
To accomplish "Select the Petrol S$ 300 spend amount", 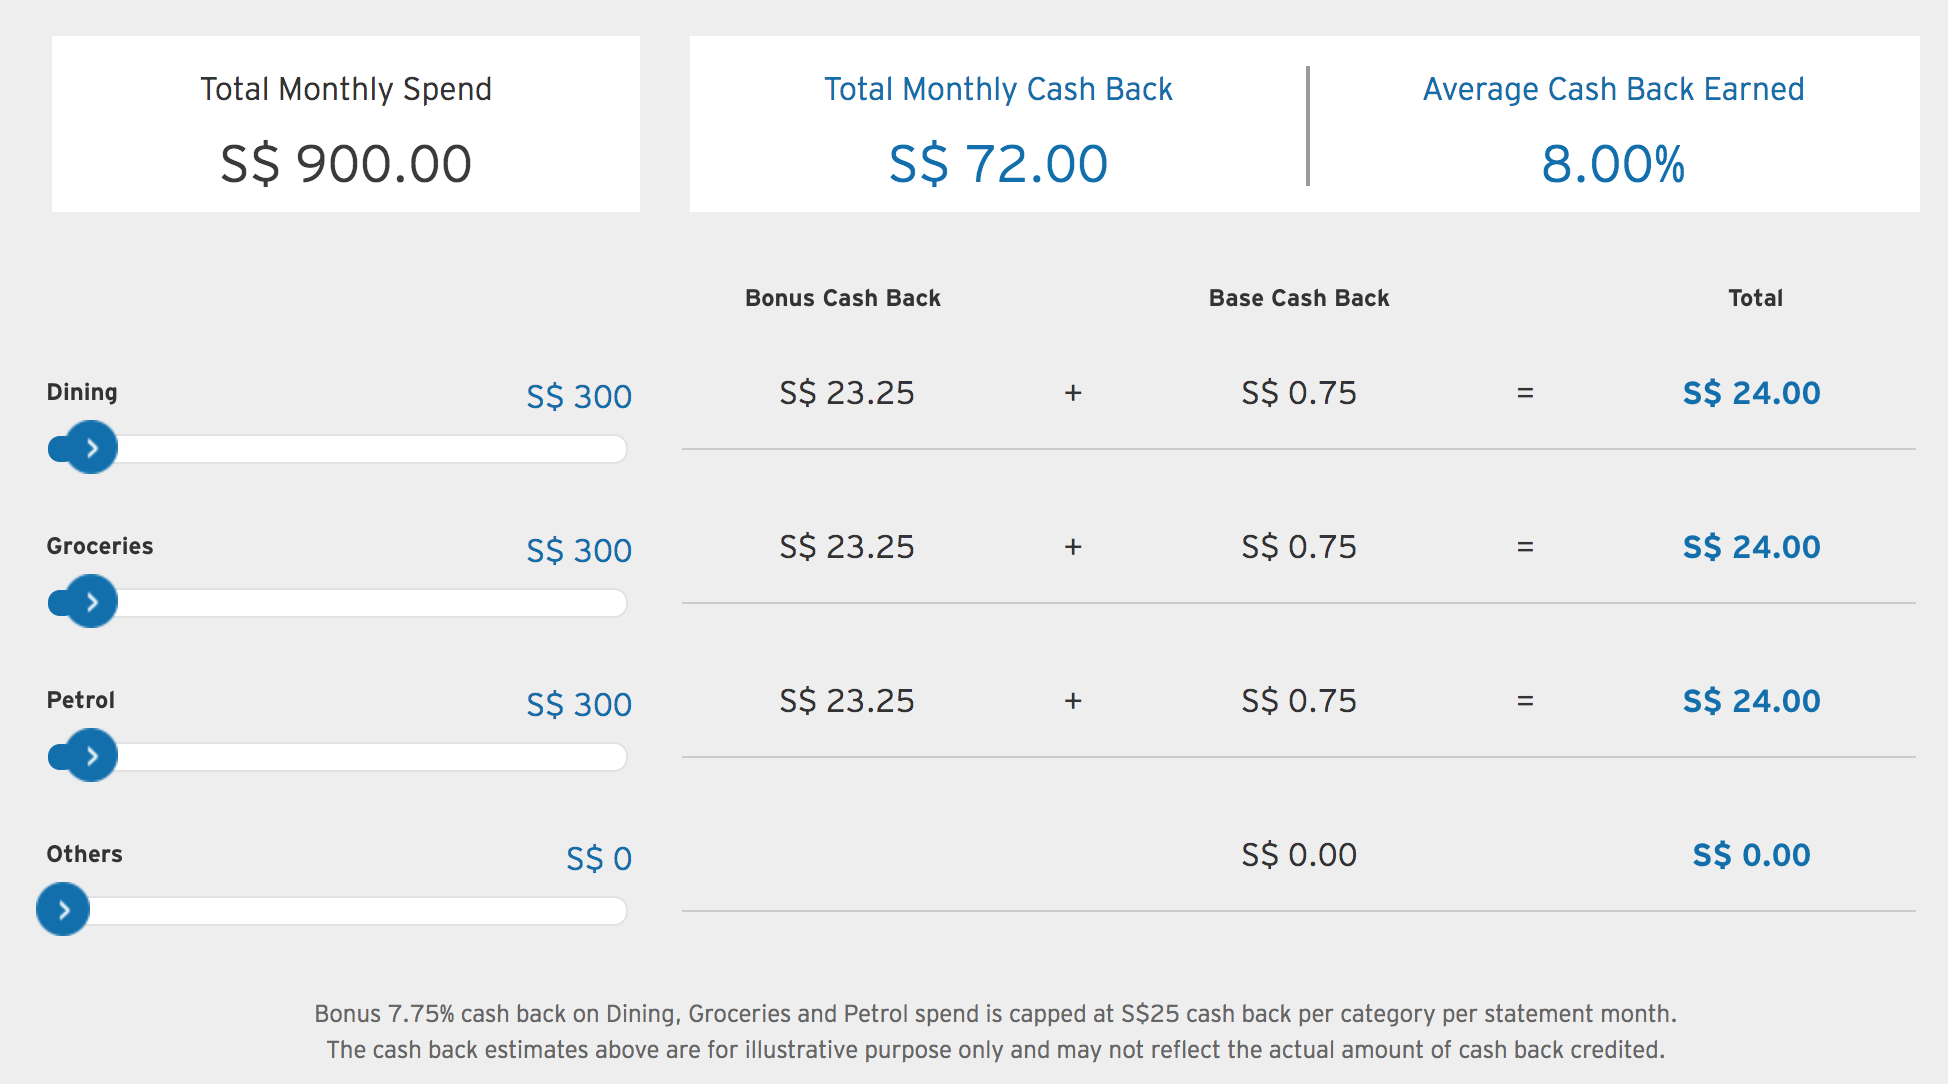I will pos(579,705).
